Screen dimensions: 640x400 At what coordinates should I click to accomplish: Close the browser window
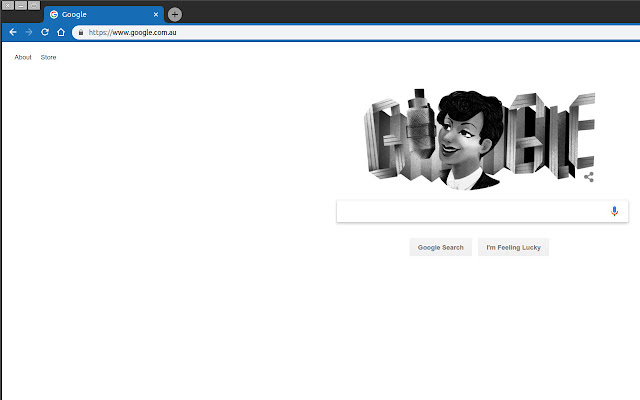point(8,5)
